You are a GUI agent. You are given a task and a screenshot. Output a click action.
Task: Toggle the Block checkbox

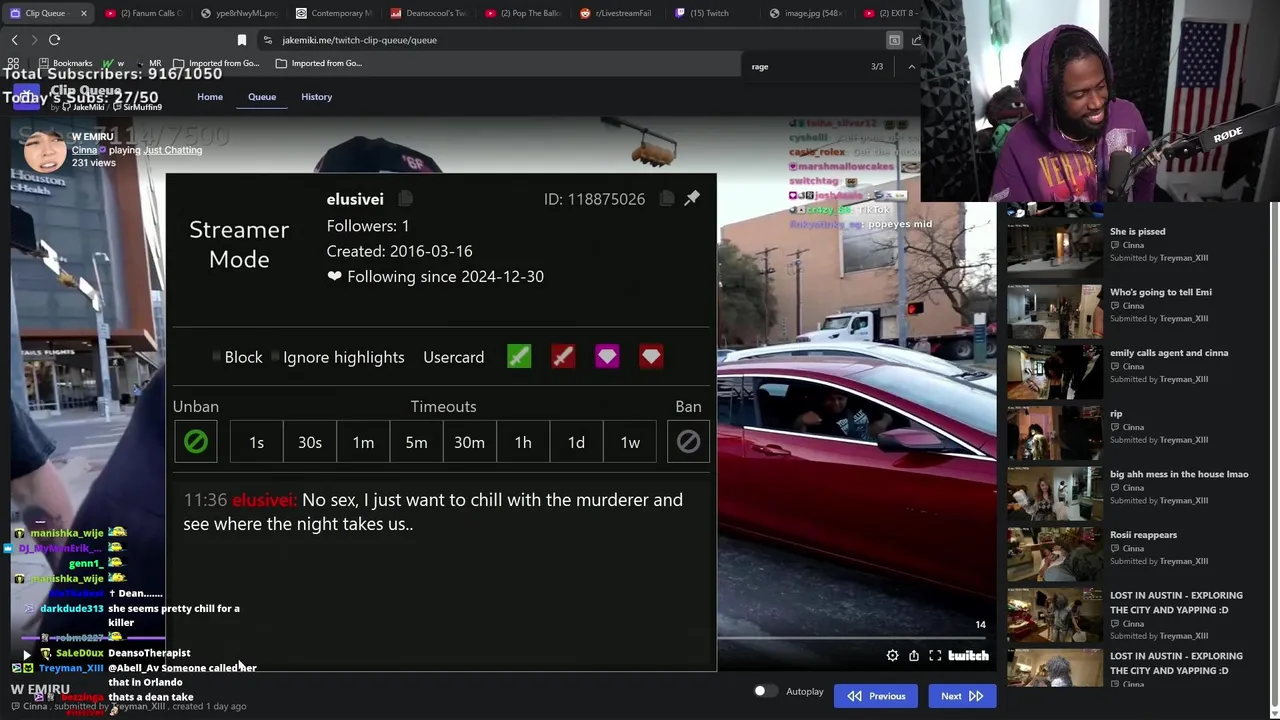point(217,357)
